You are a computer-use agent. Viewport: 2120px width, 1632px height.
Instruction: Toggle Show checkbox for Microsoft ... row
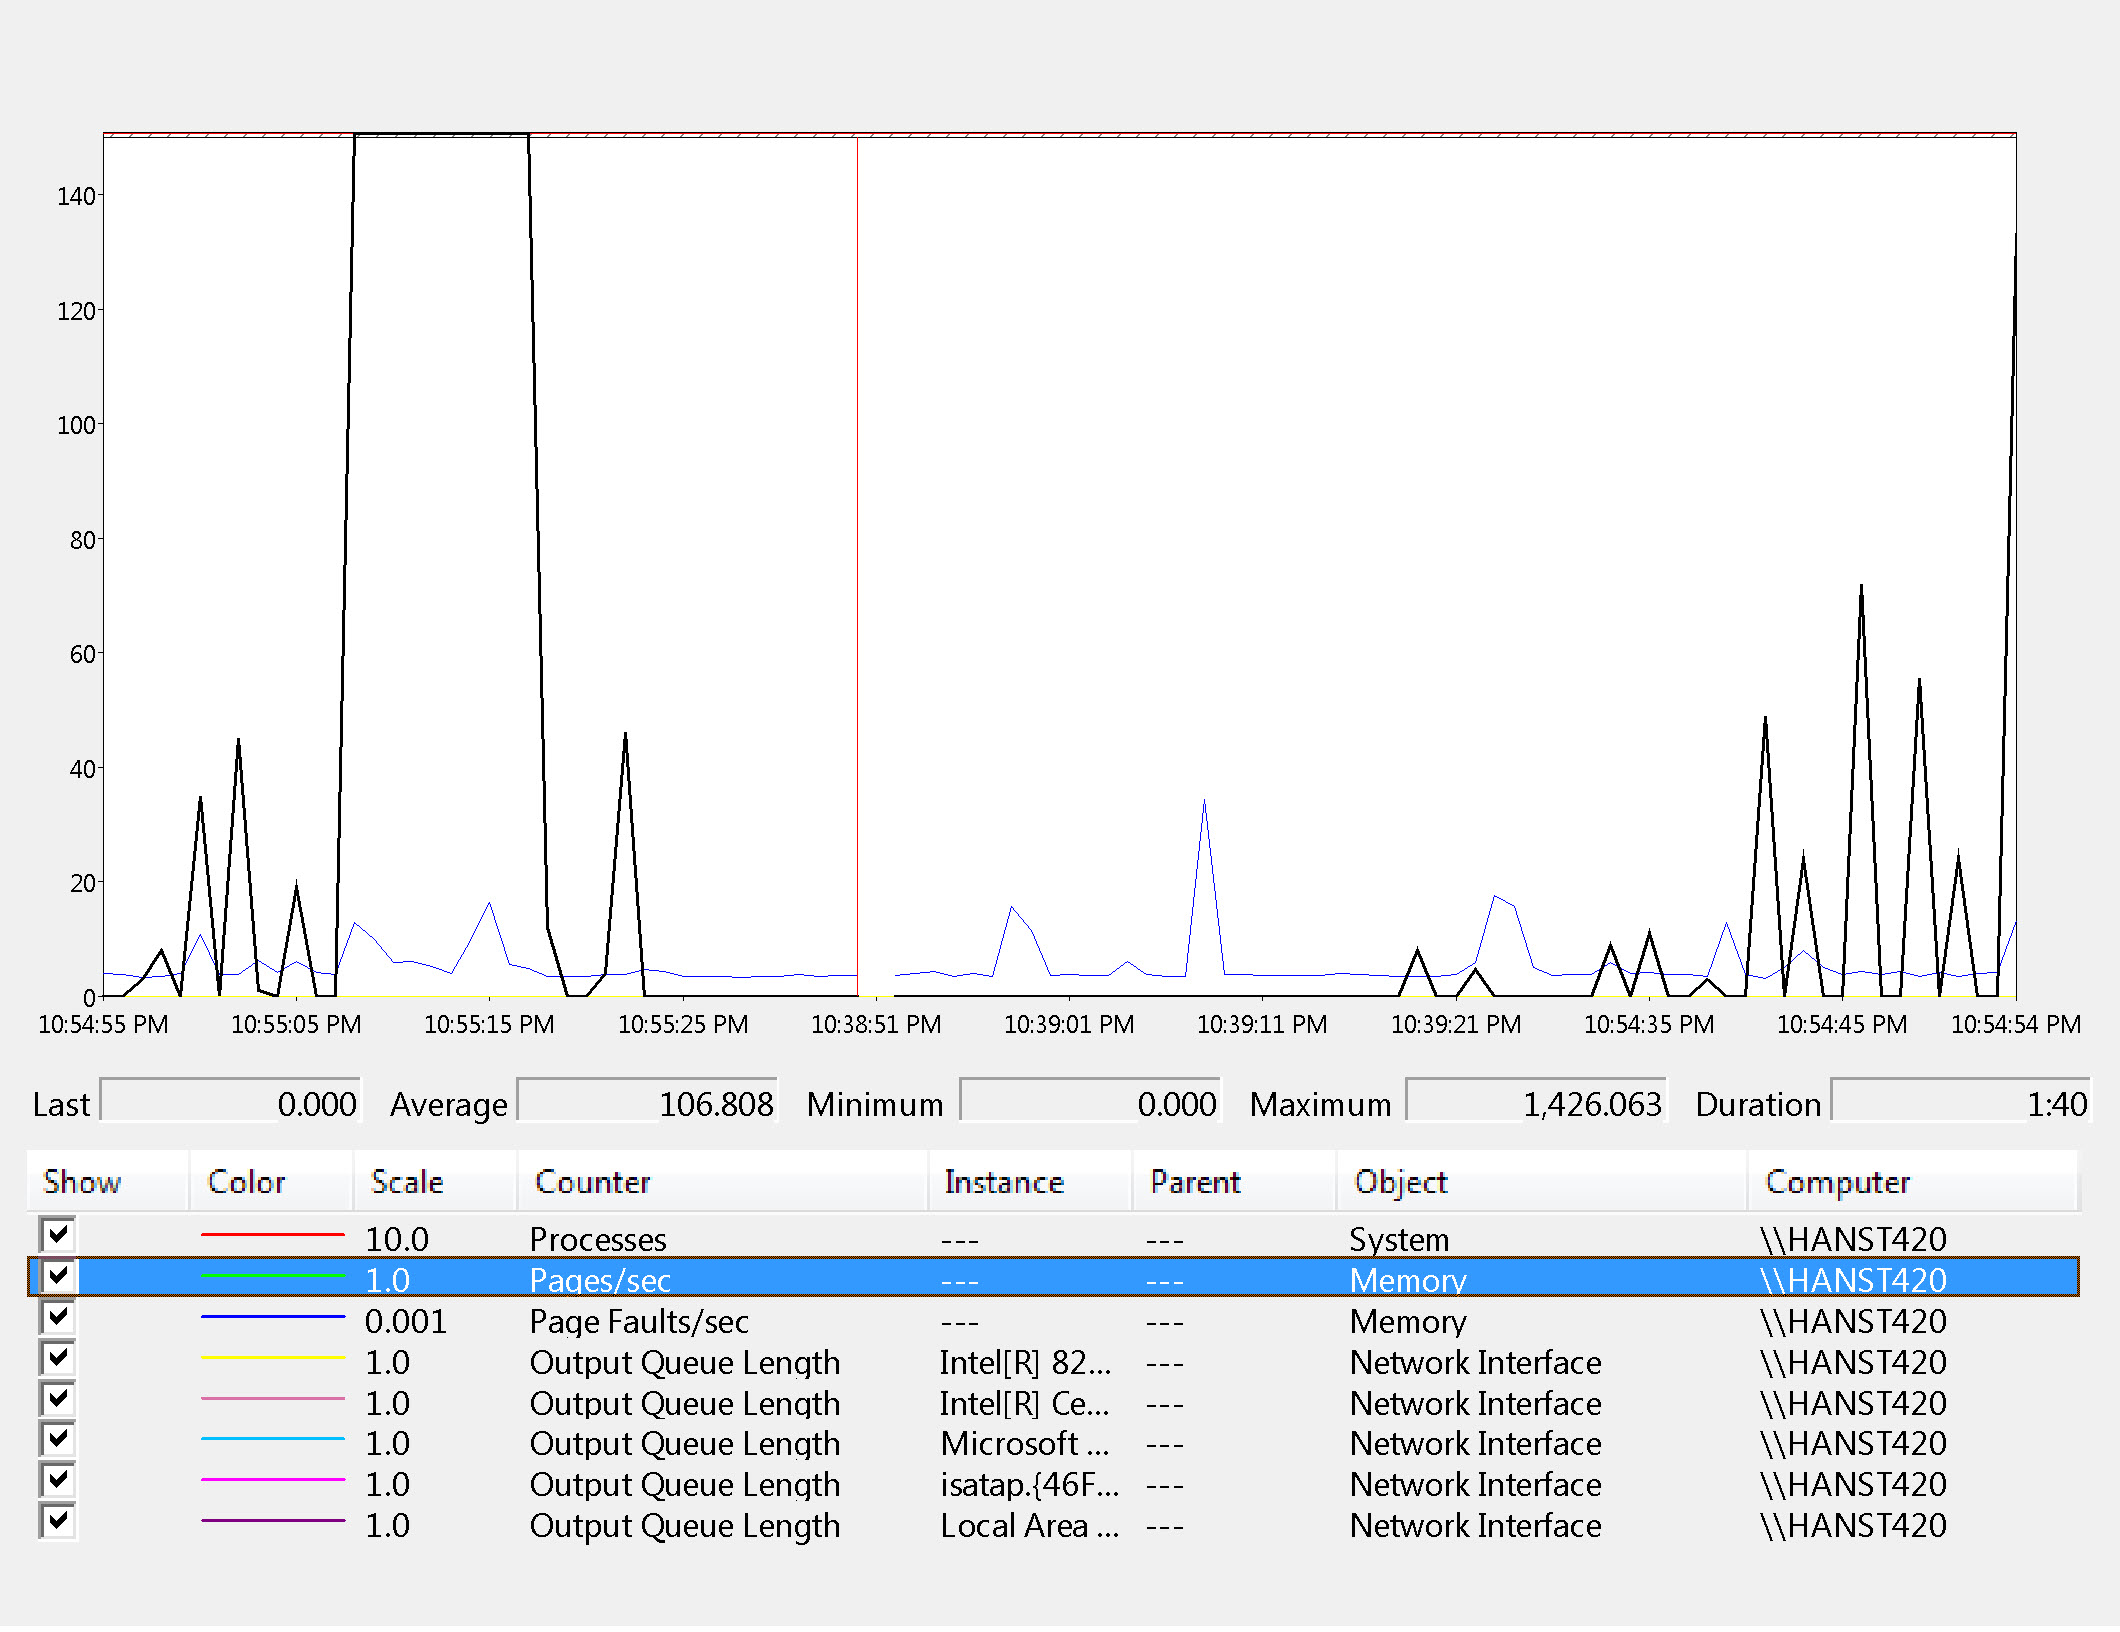point(58,1439)
